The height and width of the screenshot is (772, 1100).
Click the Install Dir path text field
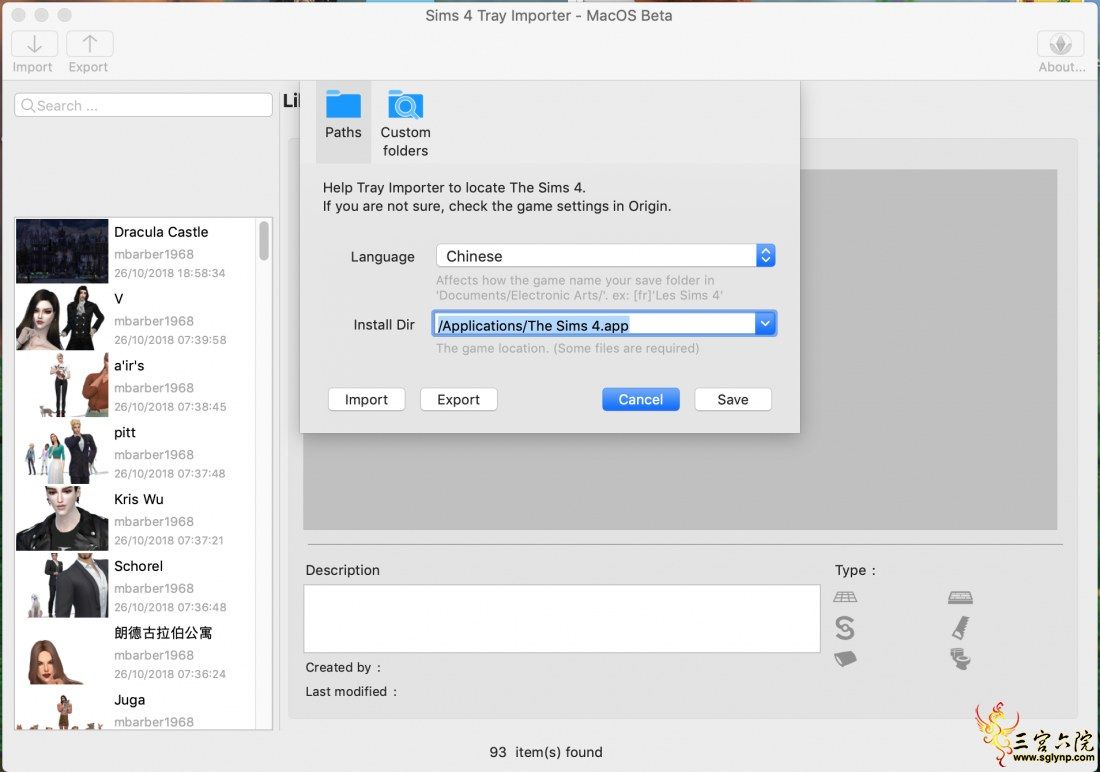coord(595,324)
